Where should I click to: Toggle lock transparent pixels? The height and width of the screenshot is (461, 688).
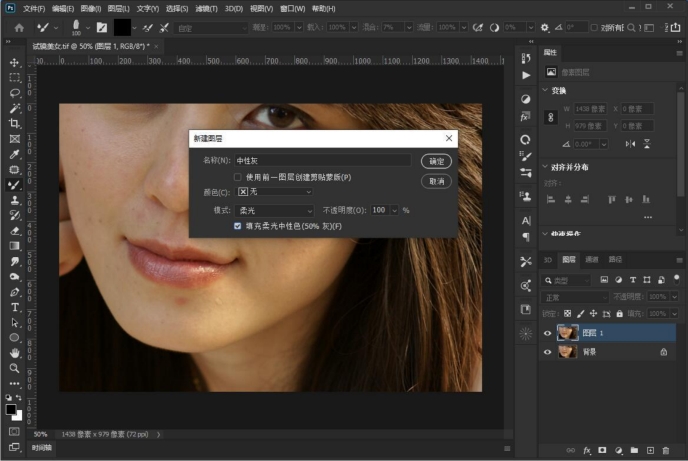(567, 314)
